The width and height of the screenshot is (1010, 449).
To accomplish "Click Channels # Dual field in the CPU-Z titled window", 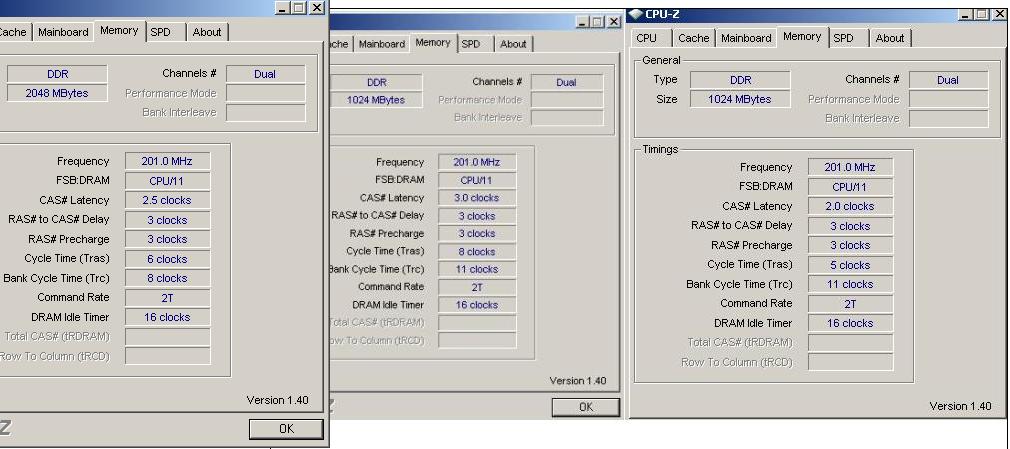I will point(948,80).
